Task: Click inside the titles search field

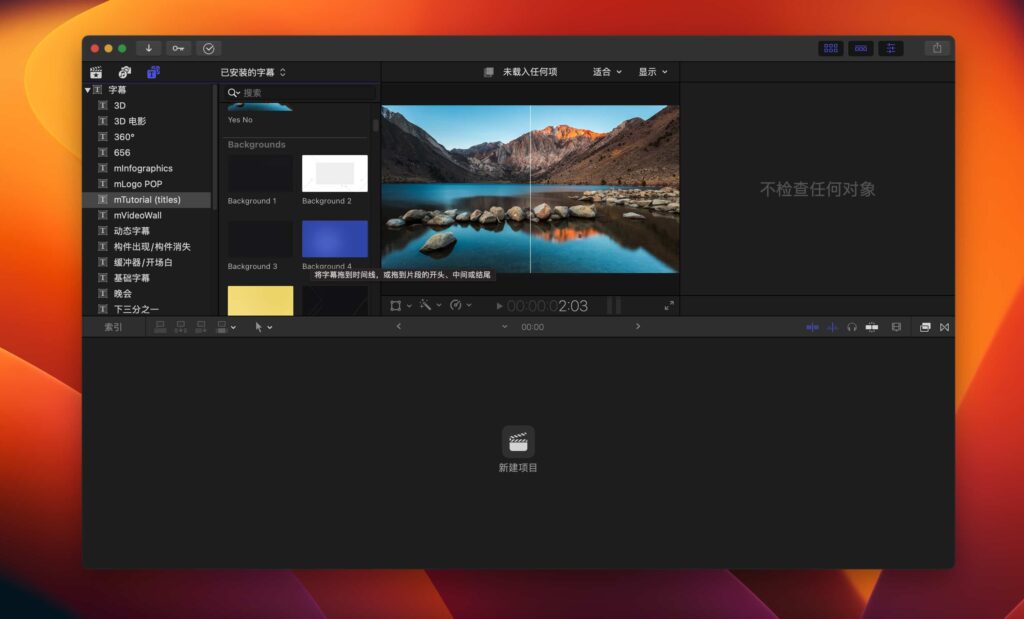Action: (x=295, y=92)
